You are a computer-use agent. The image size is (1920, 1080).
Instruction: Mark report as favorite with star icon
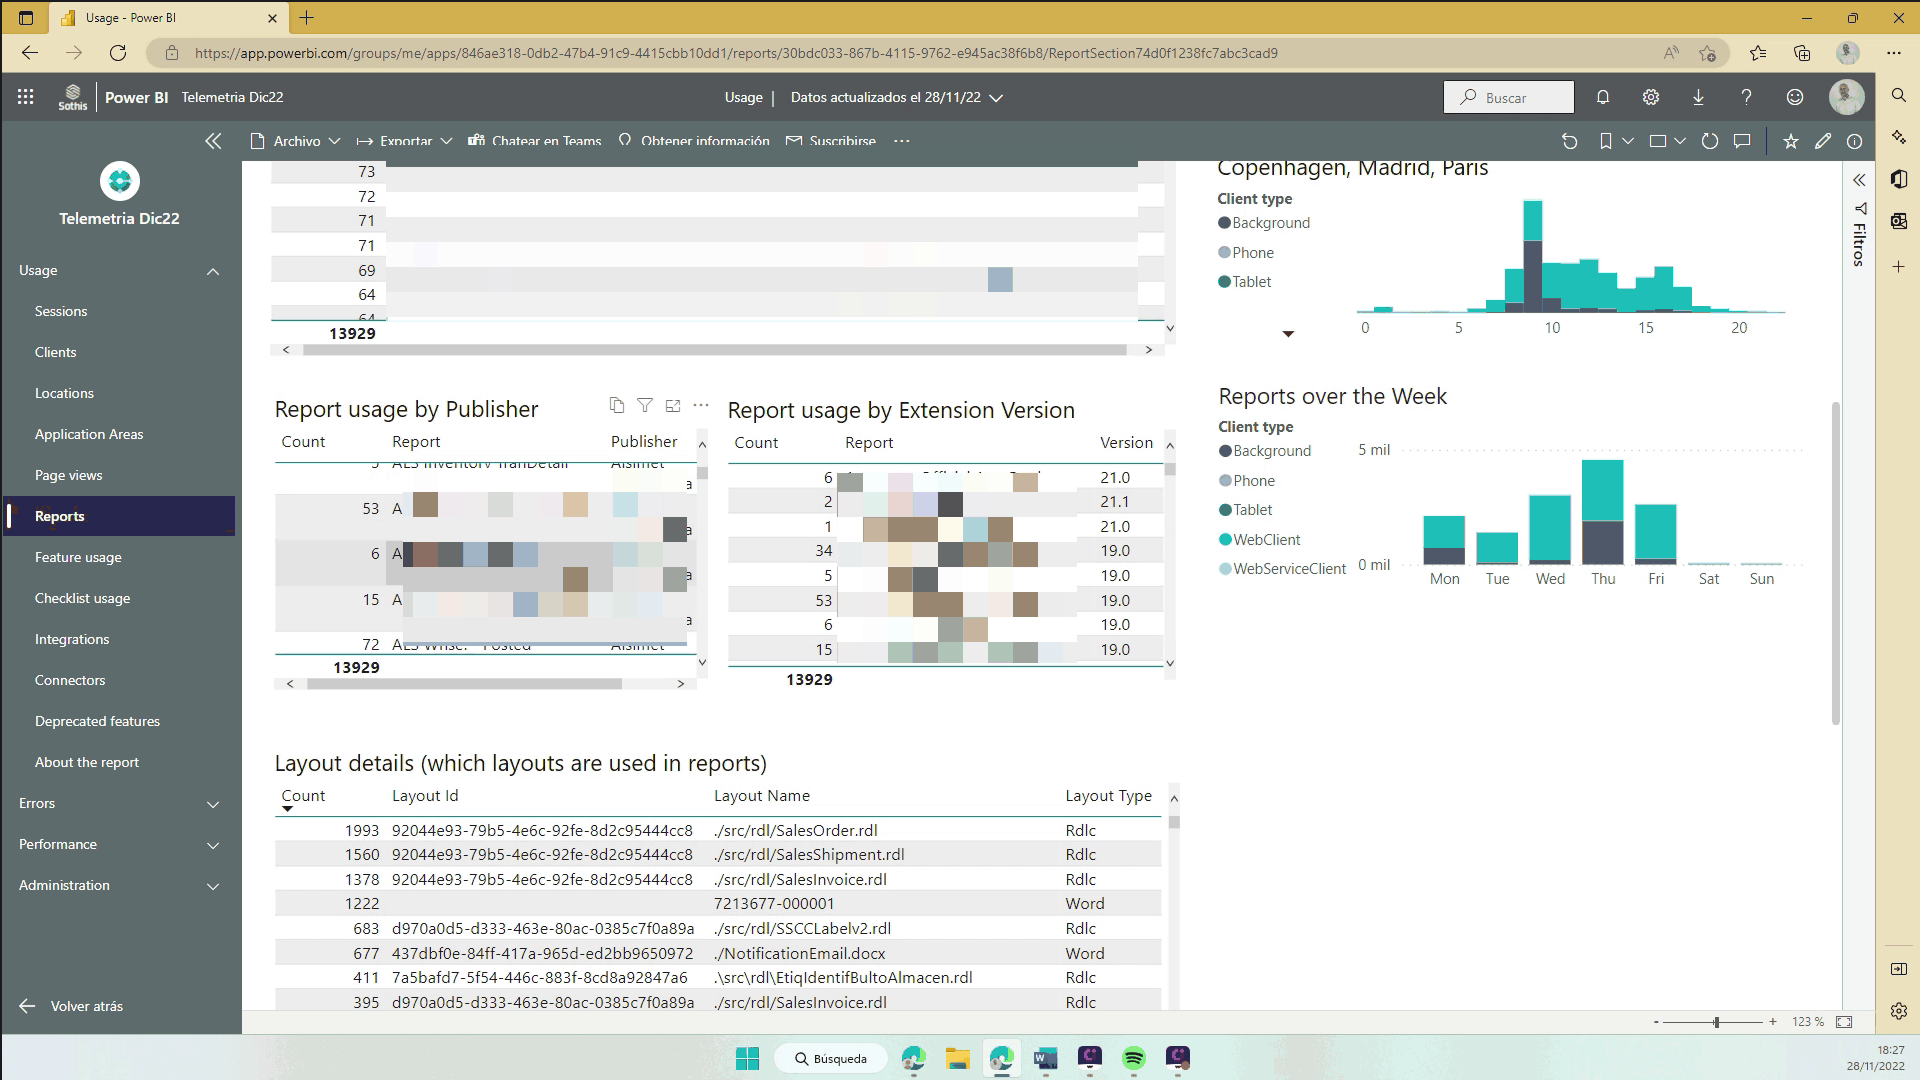[1791, 141]
